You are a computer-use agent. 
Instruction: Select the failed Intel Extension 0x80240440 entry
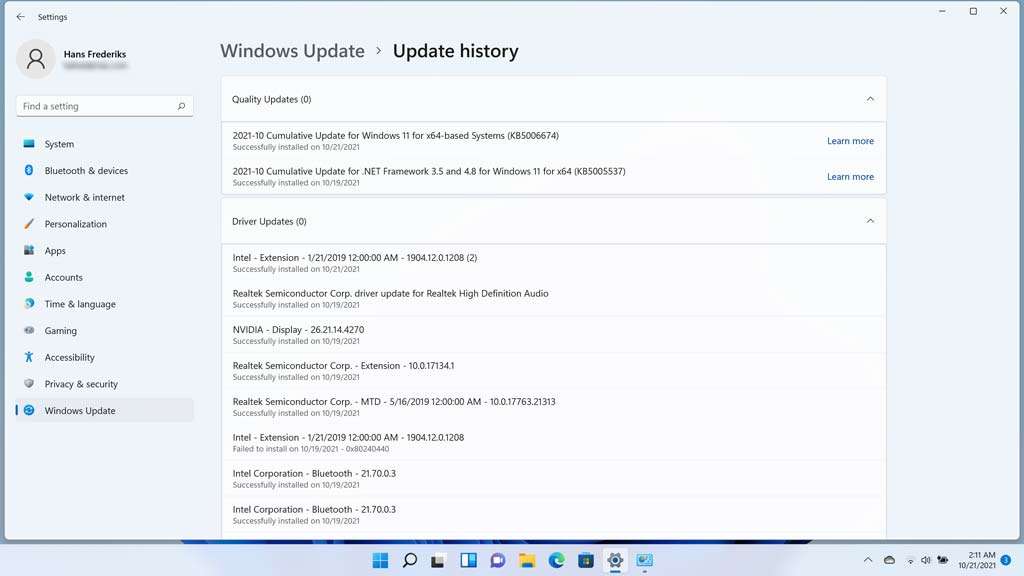tap(553, 442)
